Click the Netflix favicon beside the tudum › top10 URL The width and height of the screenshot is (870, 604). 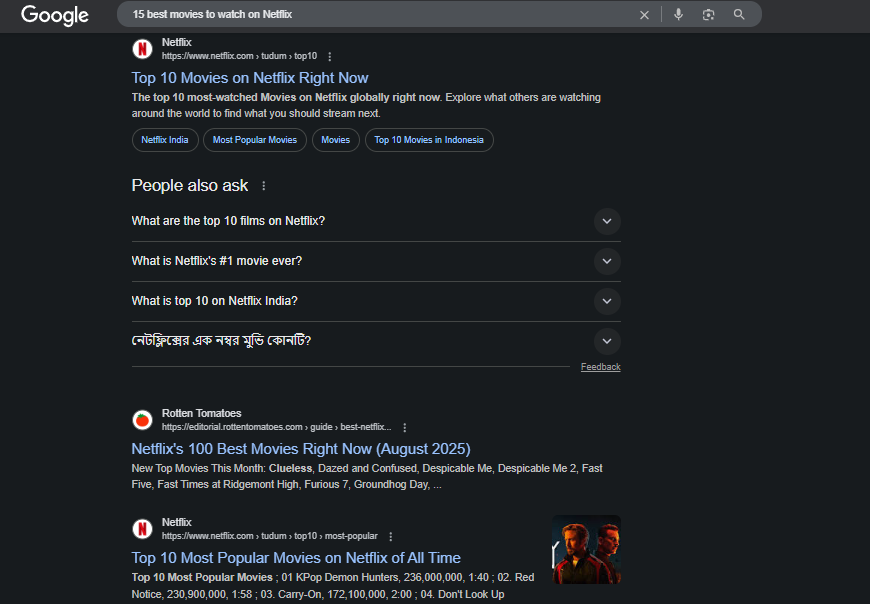point(143,49)
